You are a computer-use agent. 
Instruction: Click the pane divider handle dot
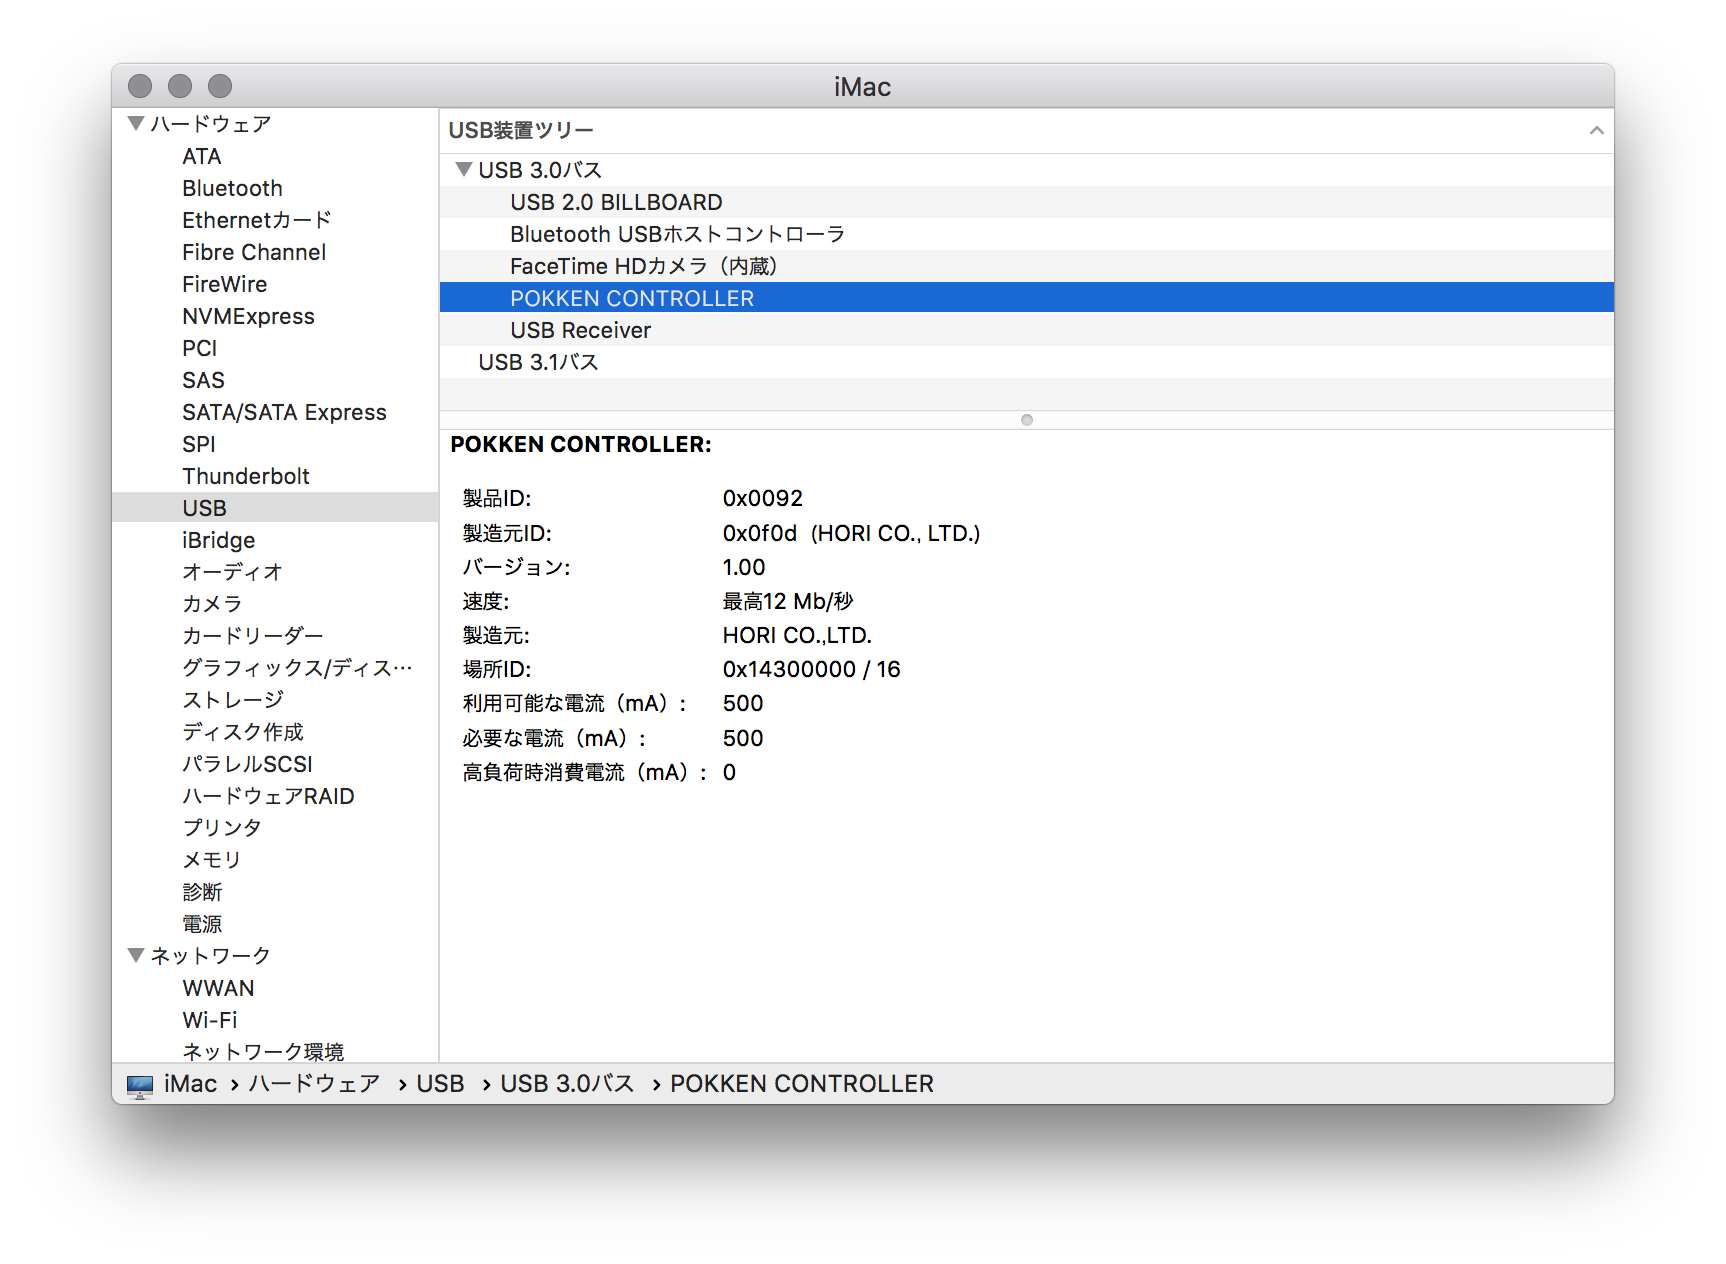[x=1027, y=420]
